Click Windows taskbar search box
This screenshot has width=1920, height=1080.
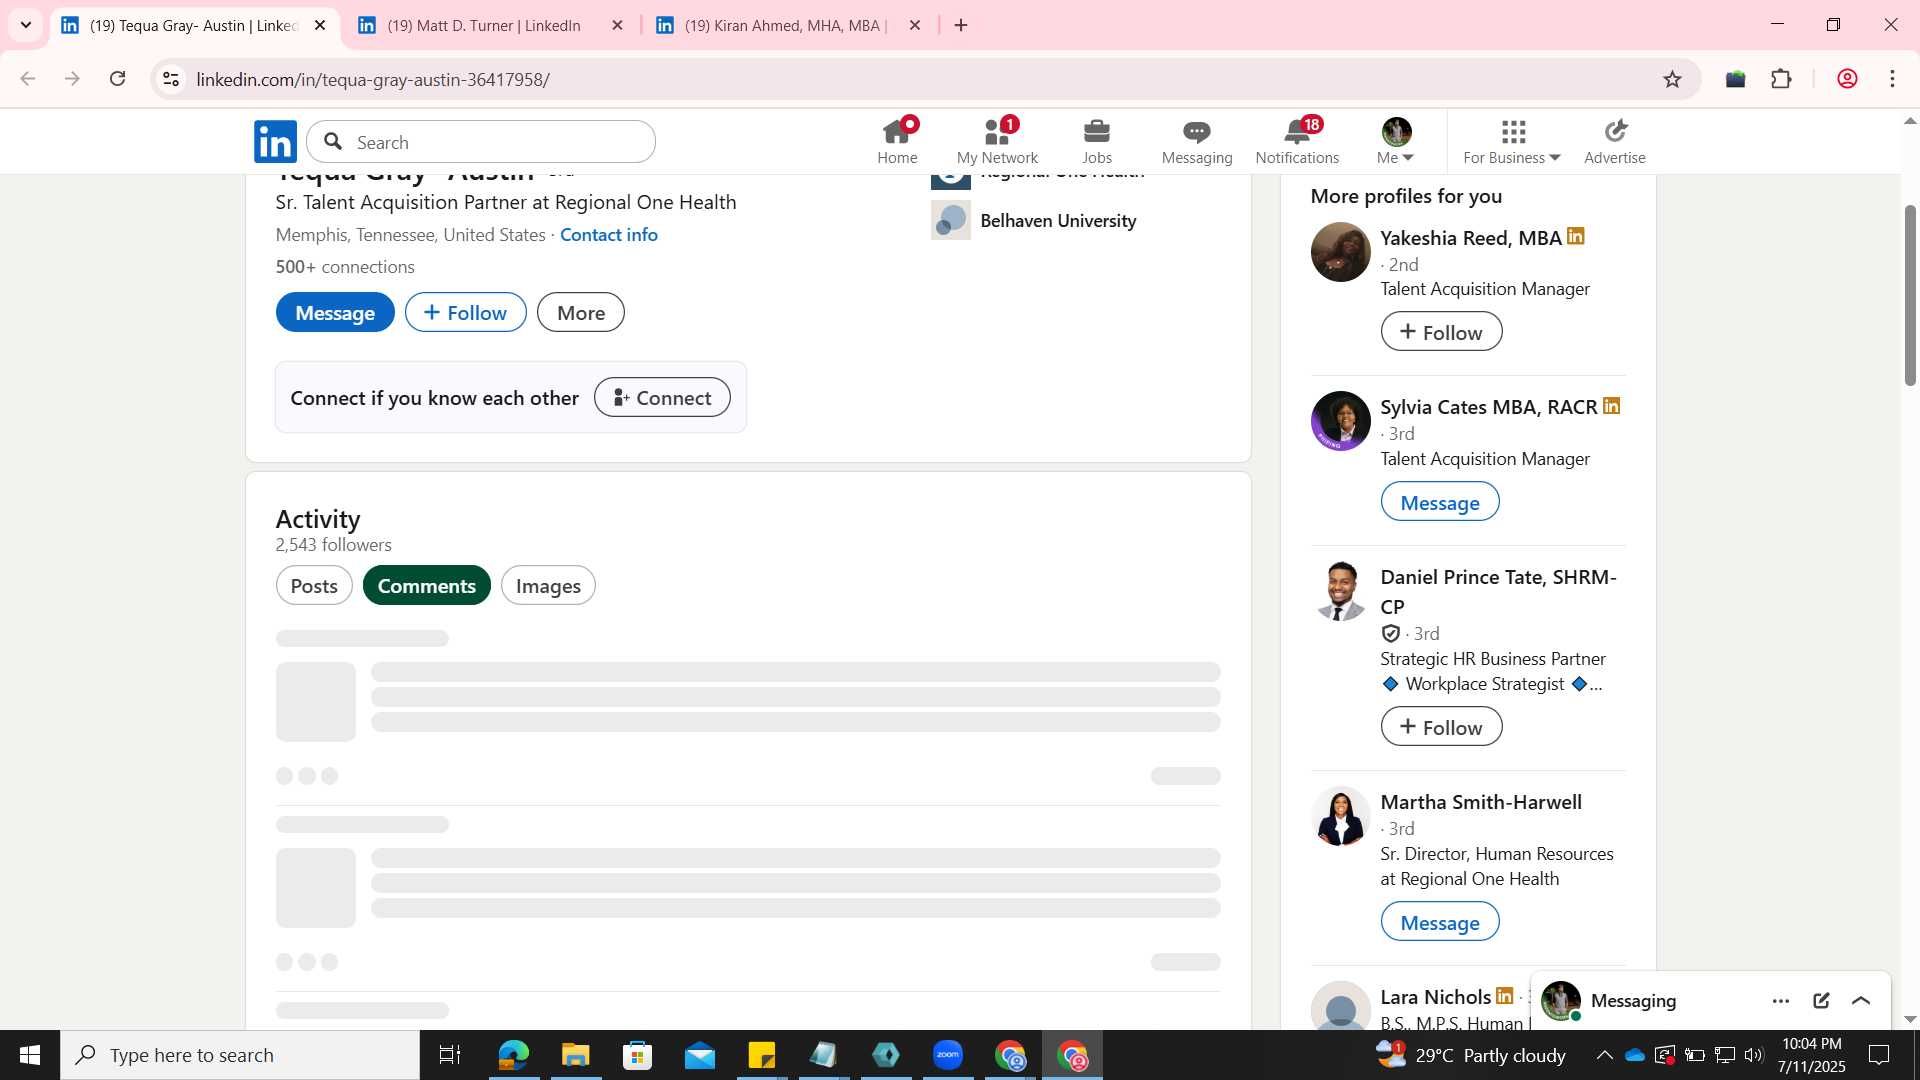(x=240, y=1055)
